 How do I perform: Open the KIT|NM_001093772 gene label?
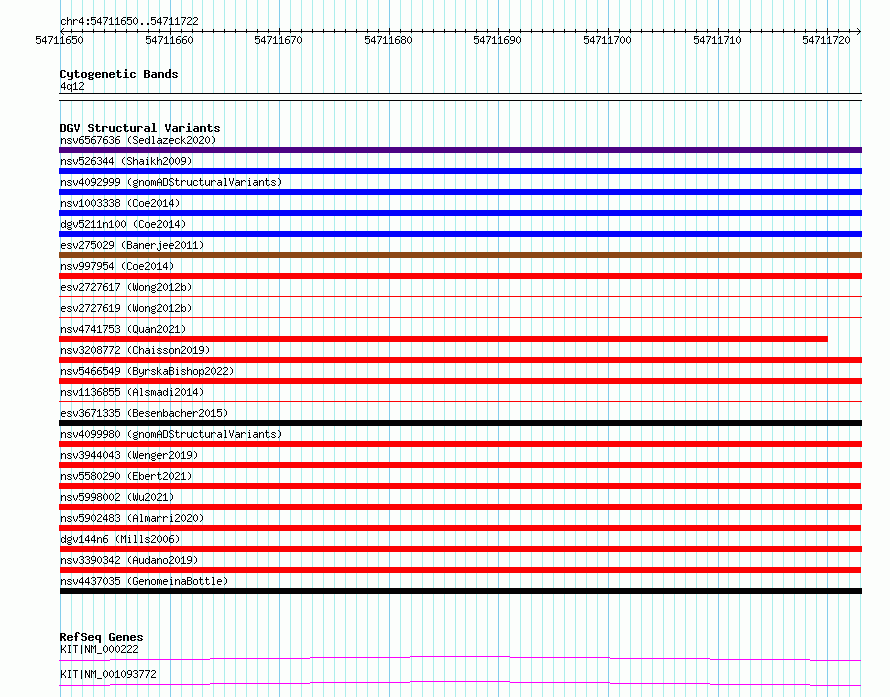pos(108,674)
